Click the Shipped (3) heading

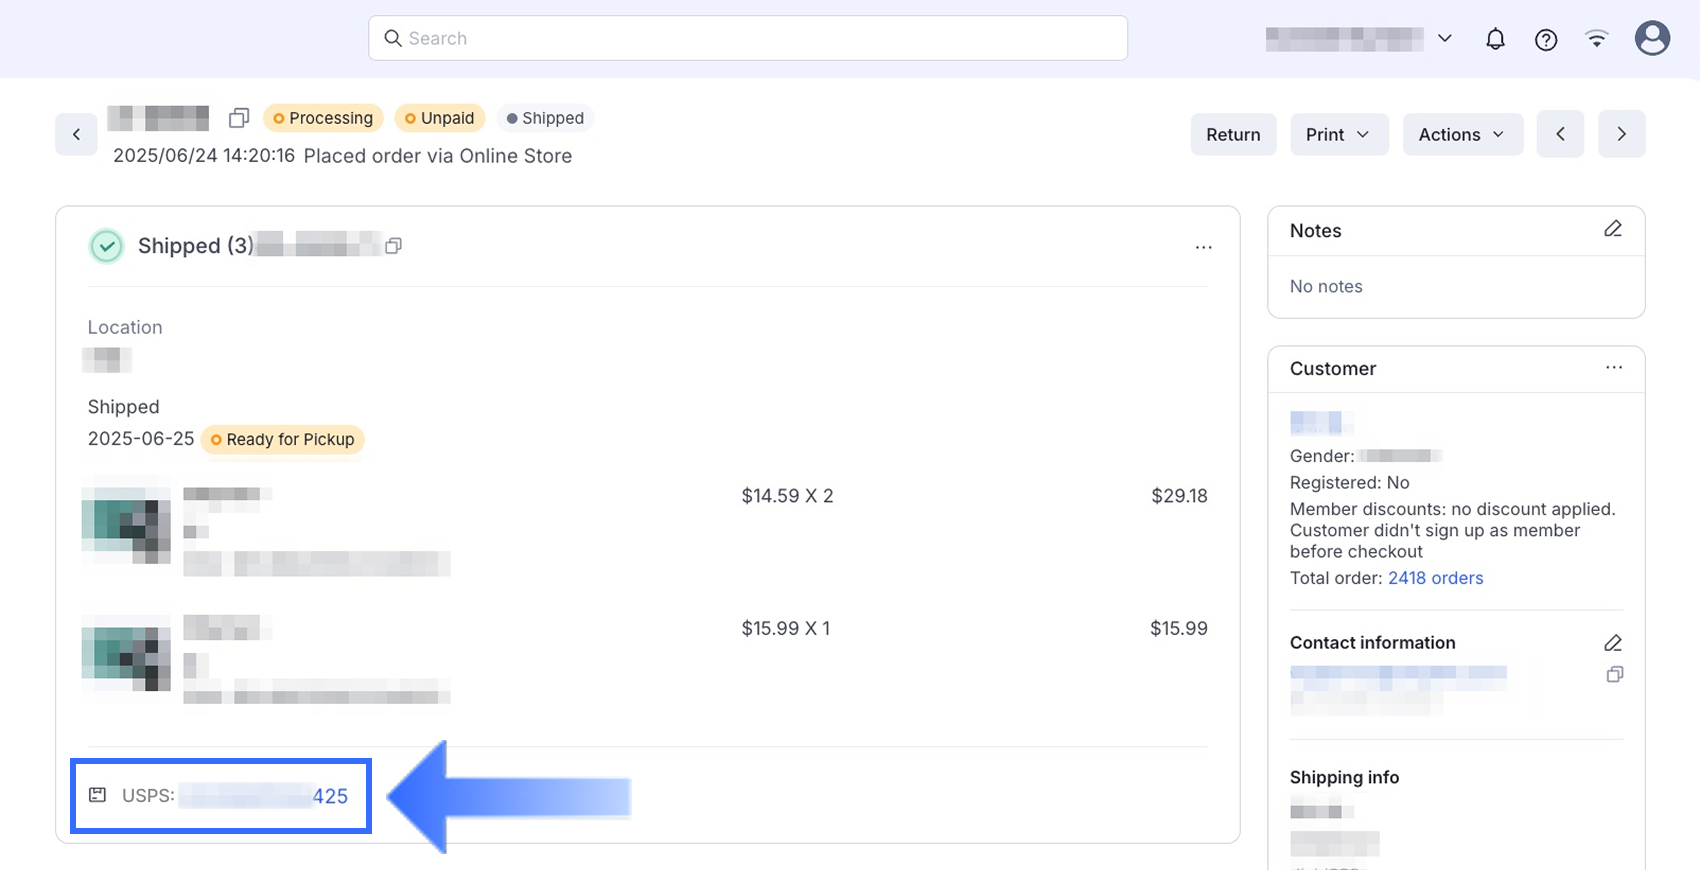tap(196, 246)
